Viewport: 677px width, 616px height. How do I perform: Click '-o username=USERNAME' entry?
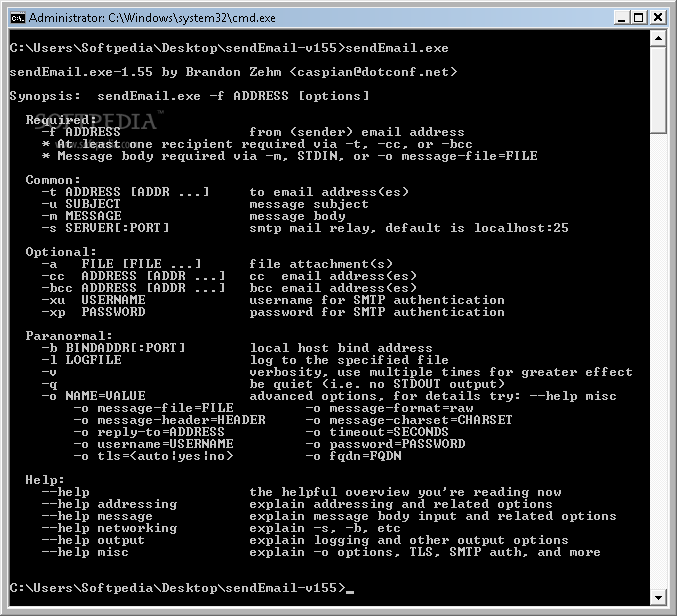[153, 444]
